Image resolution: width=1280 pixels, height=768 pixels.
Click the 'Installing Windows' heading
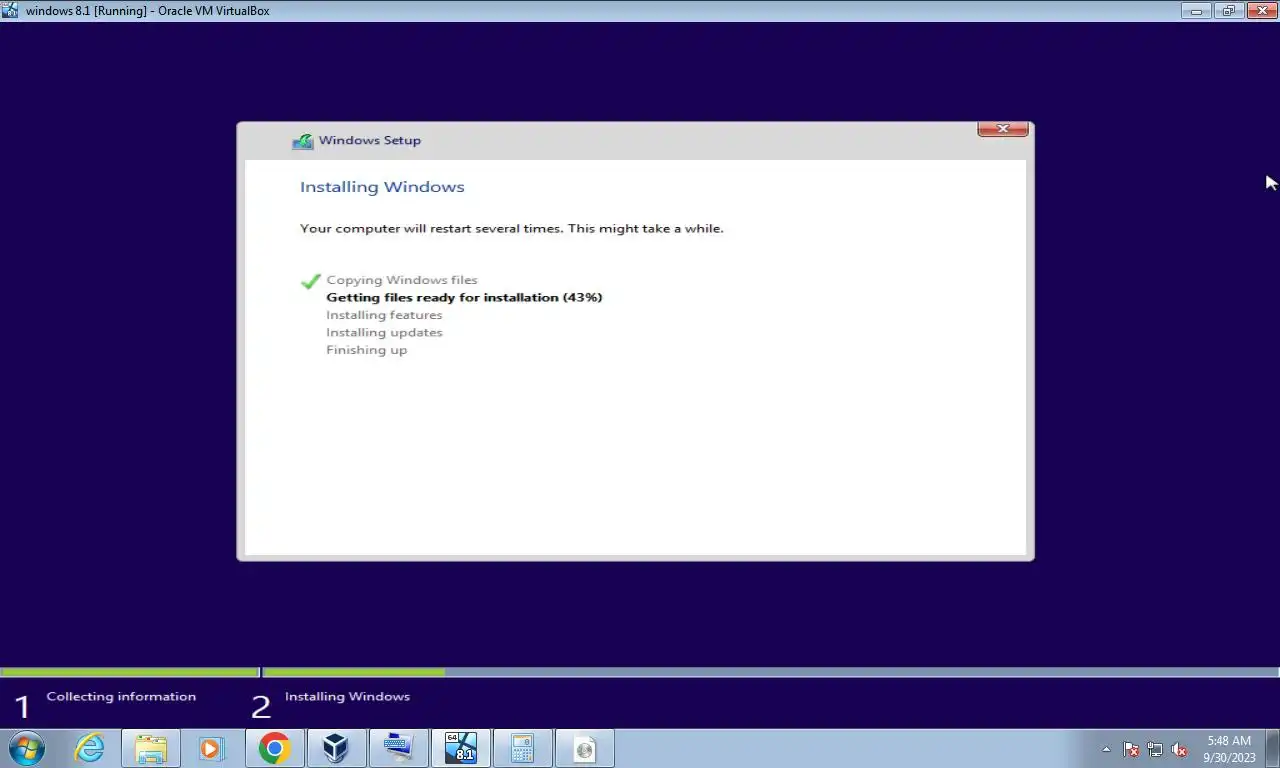382,187
